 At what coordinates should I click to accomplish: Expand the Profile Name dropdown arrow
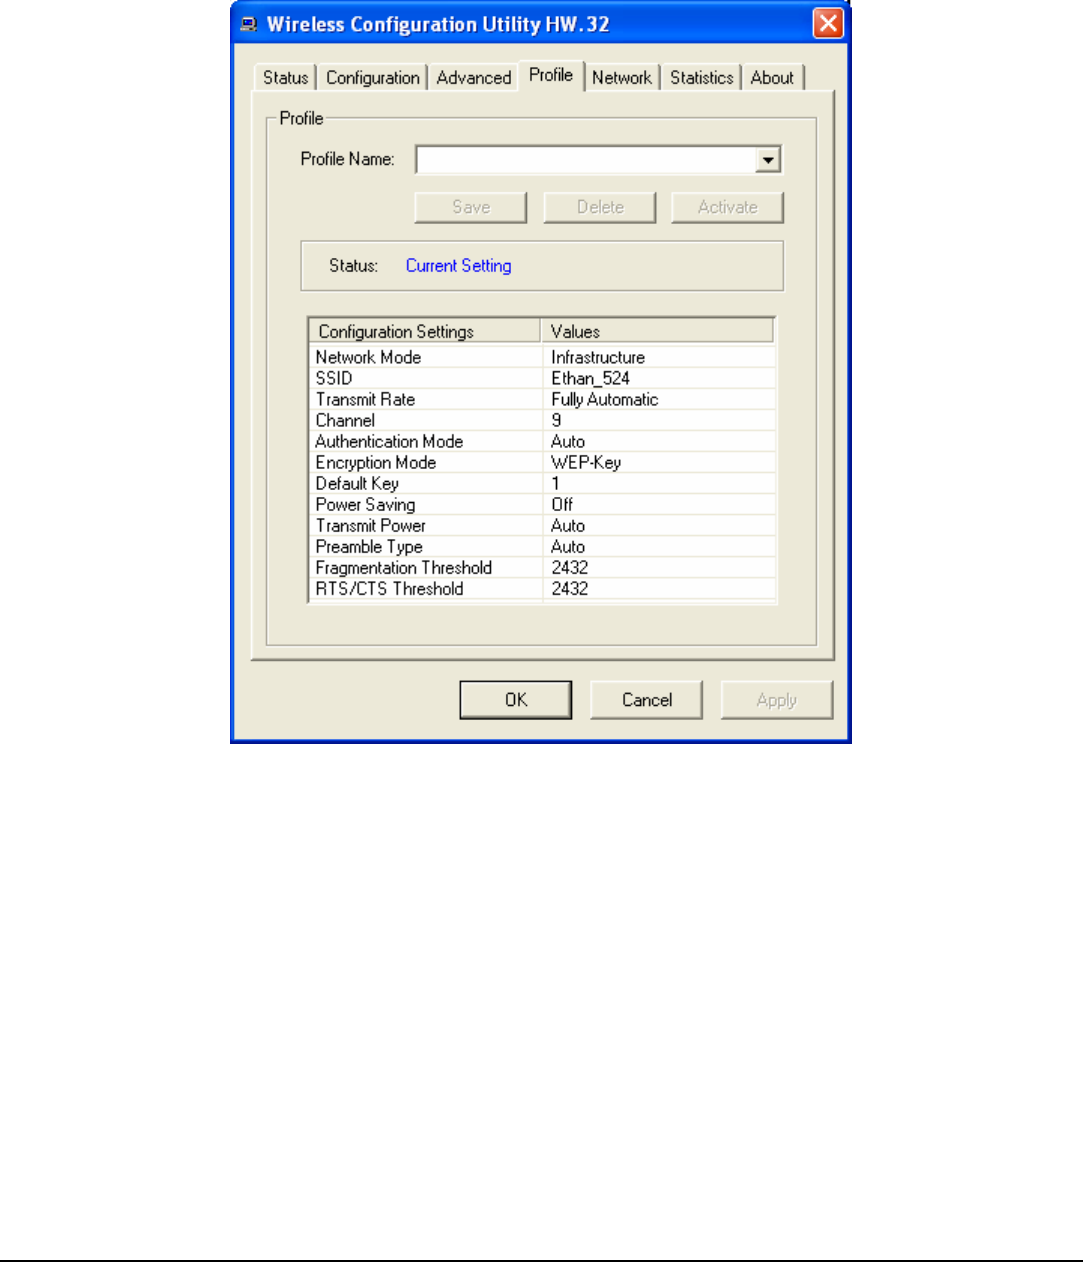(x=768, y=160)
